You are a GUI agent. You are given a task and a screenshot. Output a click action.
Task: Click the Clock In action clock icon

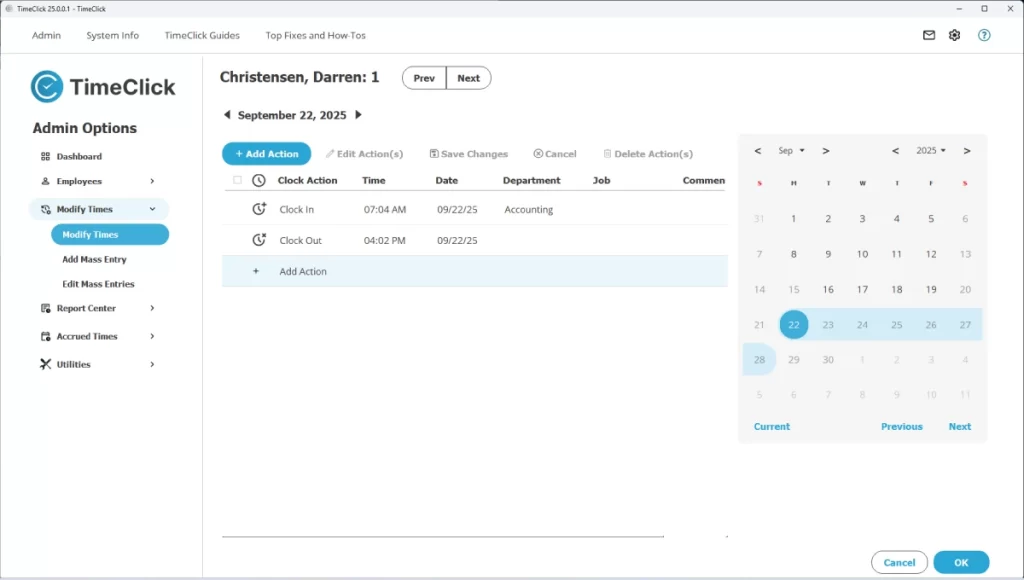(260, 209)
